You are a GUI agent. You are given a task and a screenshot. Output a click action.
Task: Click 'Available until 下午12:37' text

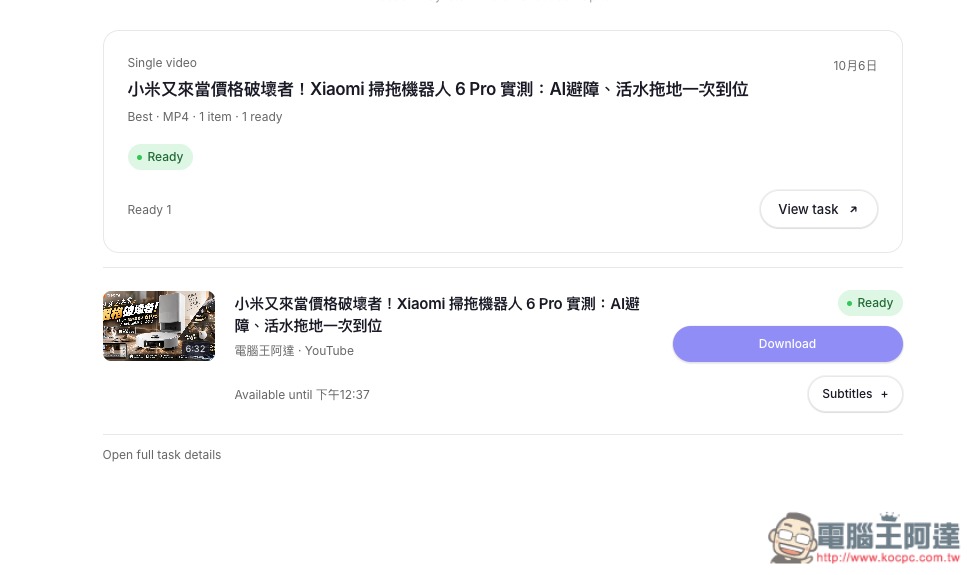coord(302,394)
